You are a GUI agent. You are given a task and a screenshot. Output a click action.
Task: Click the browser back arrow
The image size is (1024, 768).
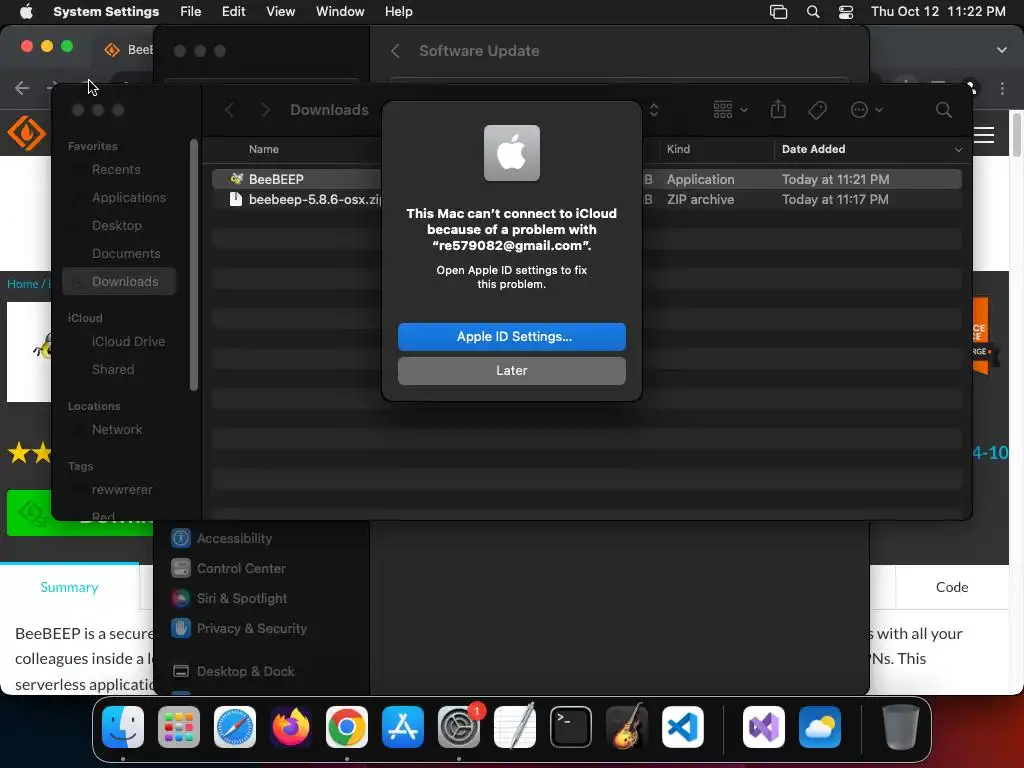22,88
